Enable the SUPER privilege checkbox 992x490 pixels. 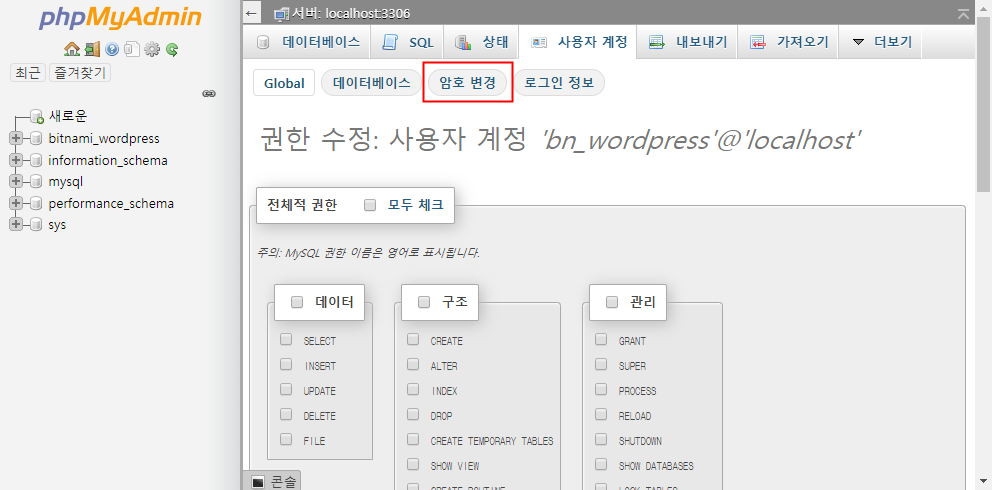point(601,364)
